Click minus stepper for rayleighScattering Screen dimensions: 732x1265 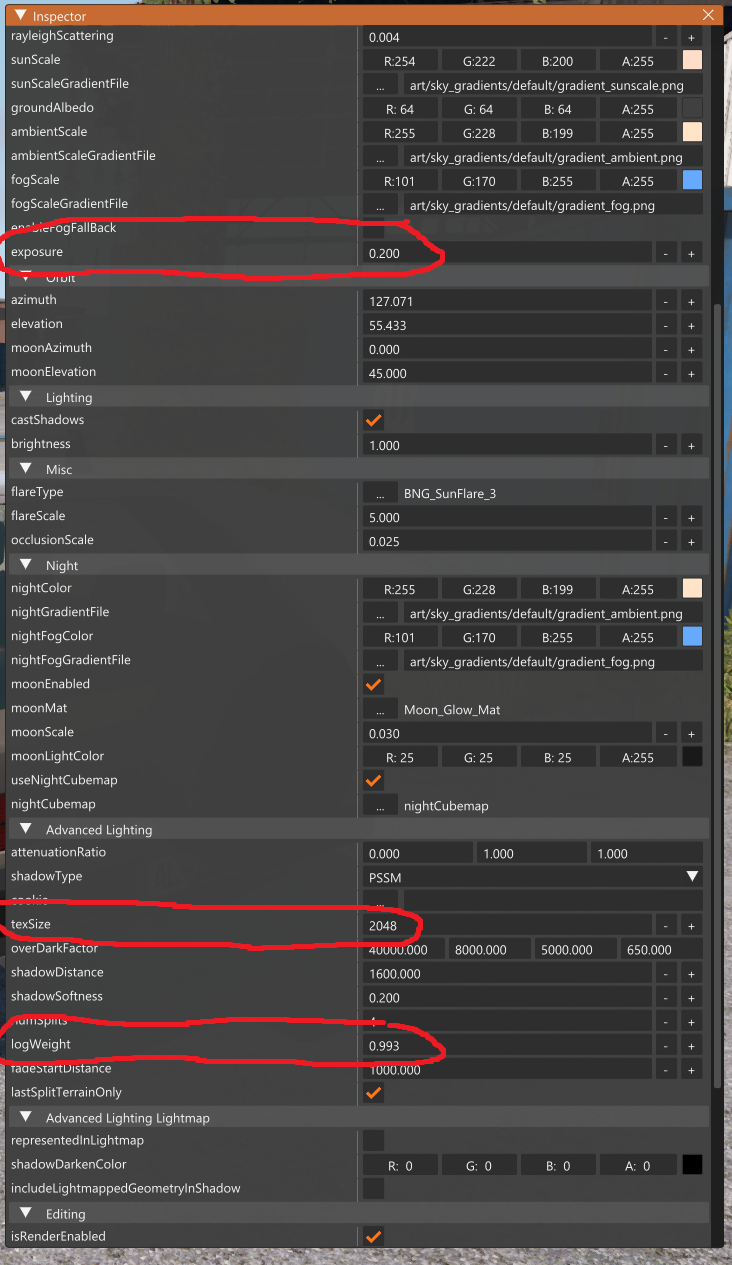click(667, 37)
